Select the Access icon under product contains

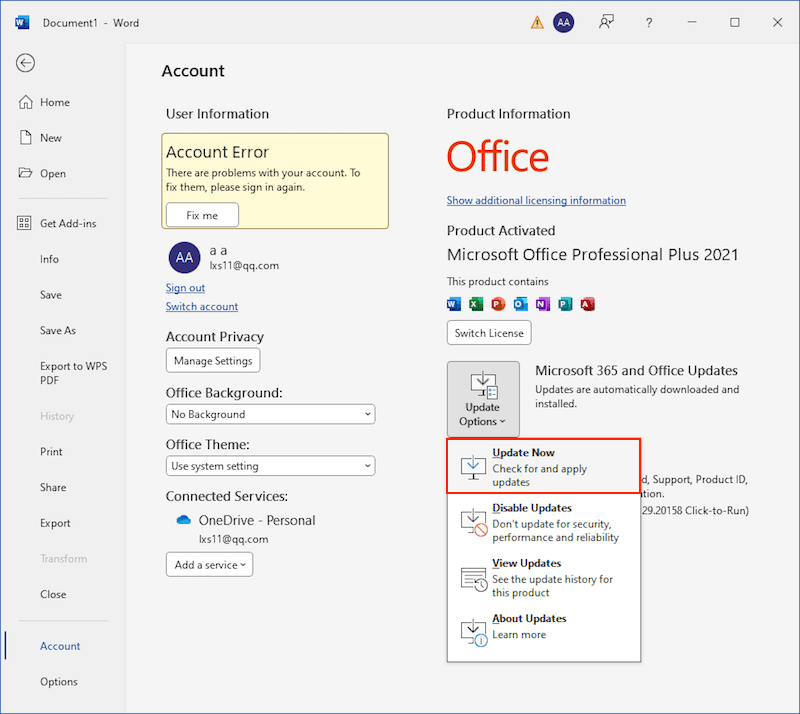587,304
